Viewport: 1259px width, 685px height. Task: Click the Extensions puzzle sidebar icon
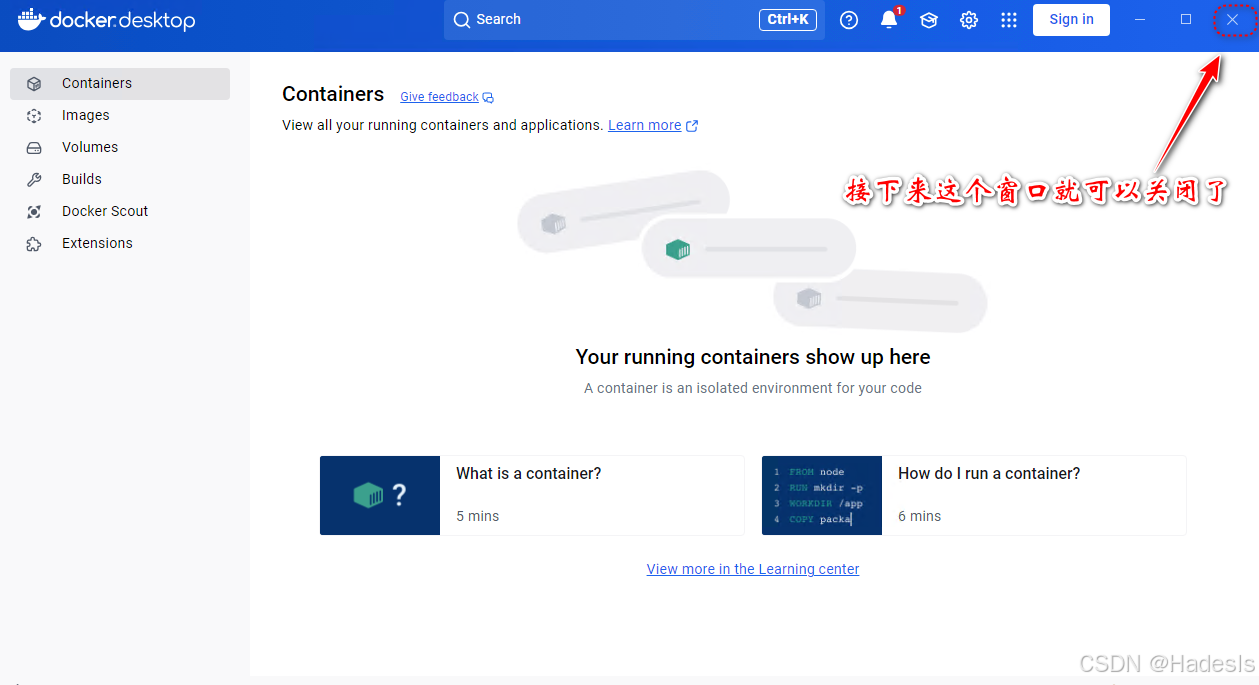coord(34,244)
